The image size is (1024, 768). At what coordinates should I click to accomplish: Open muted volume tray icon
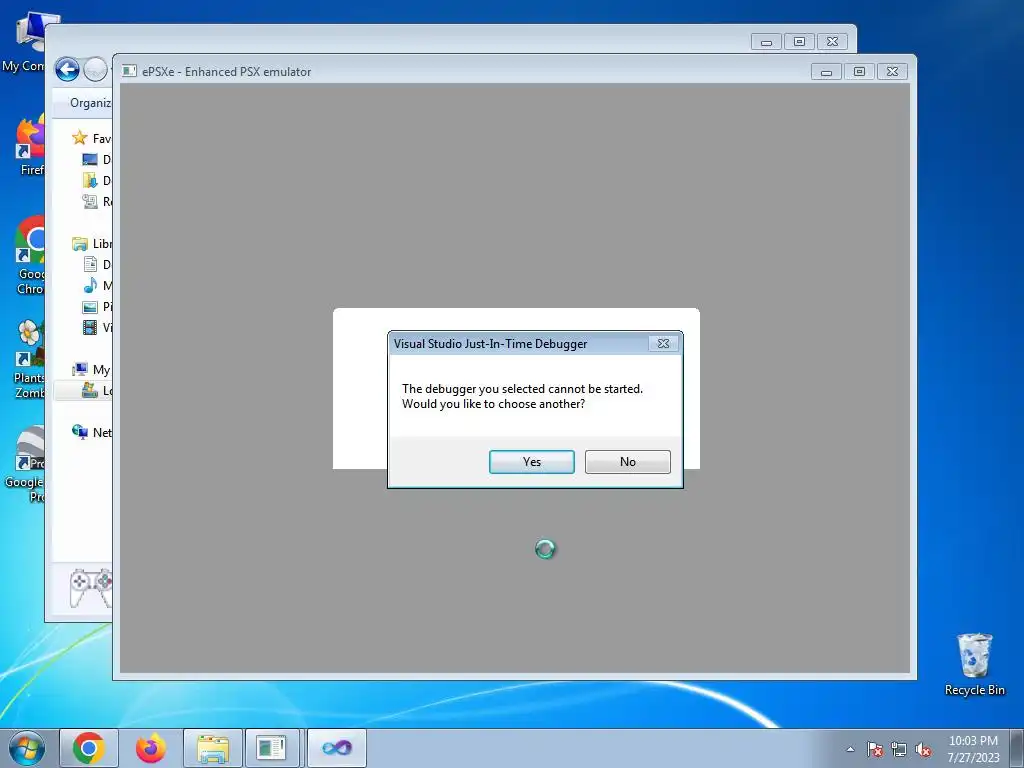pyautogui.click(x=923, y=749)
